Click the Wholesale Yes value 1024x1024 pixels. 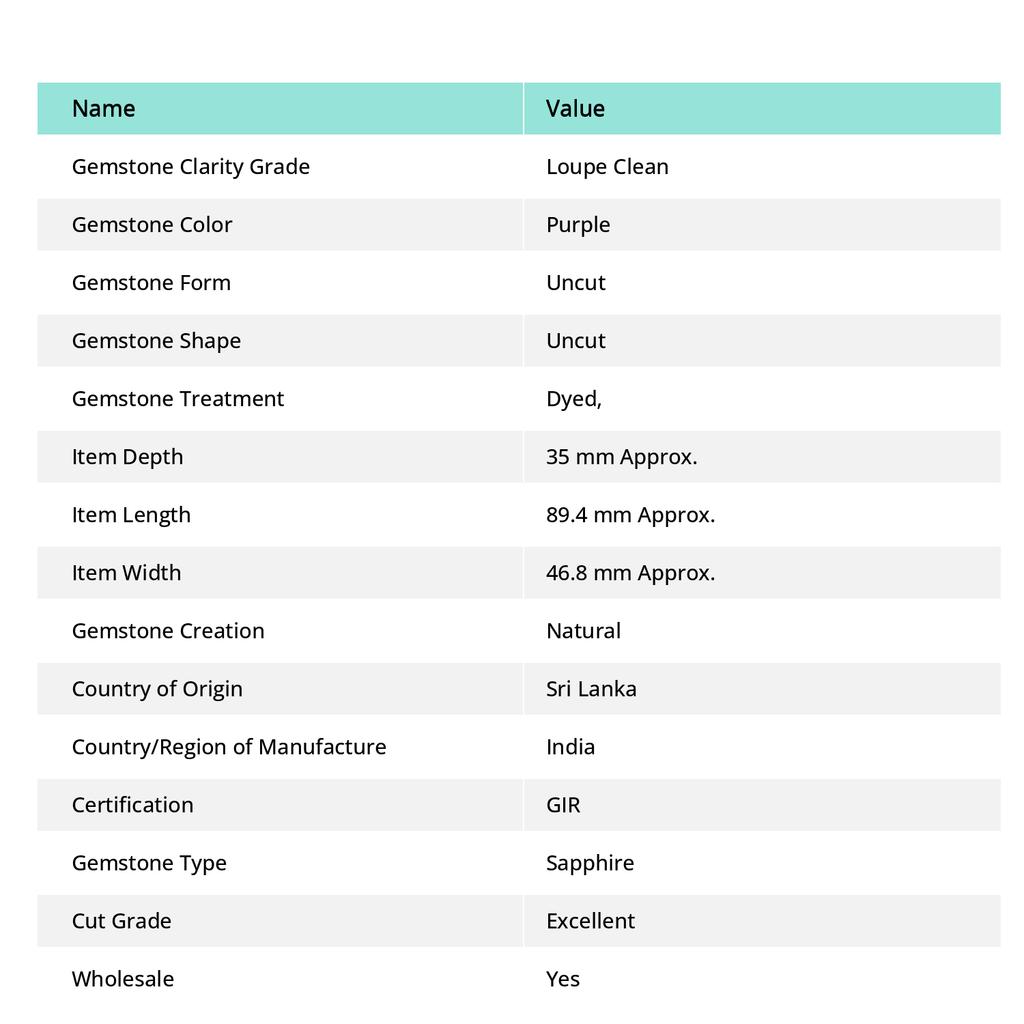pyautogui.click(x=563, y=980)
